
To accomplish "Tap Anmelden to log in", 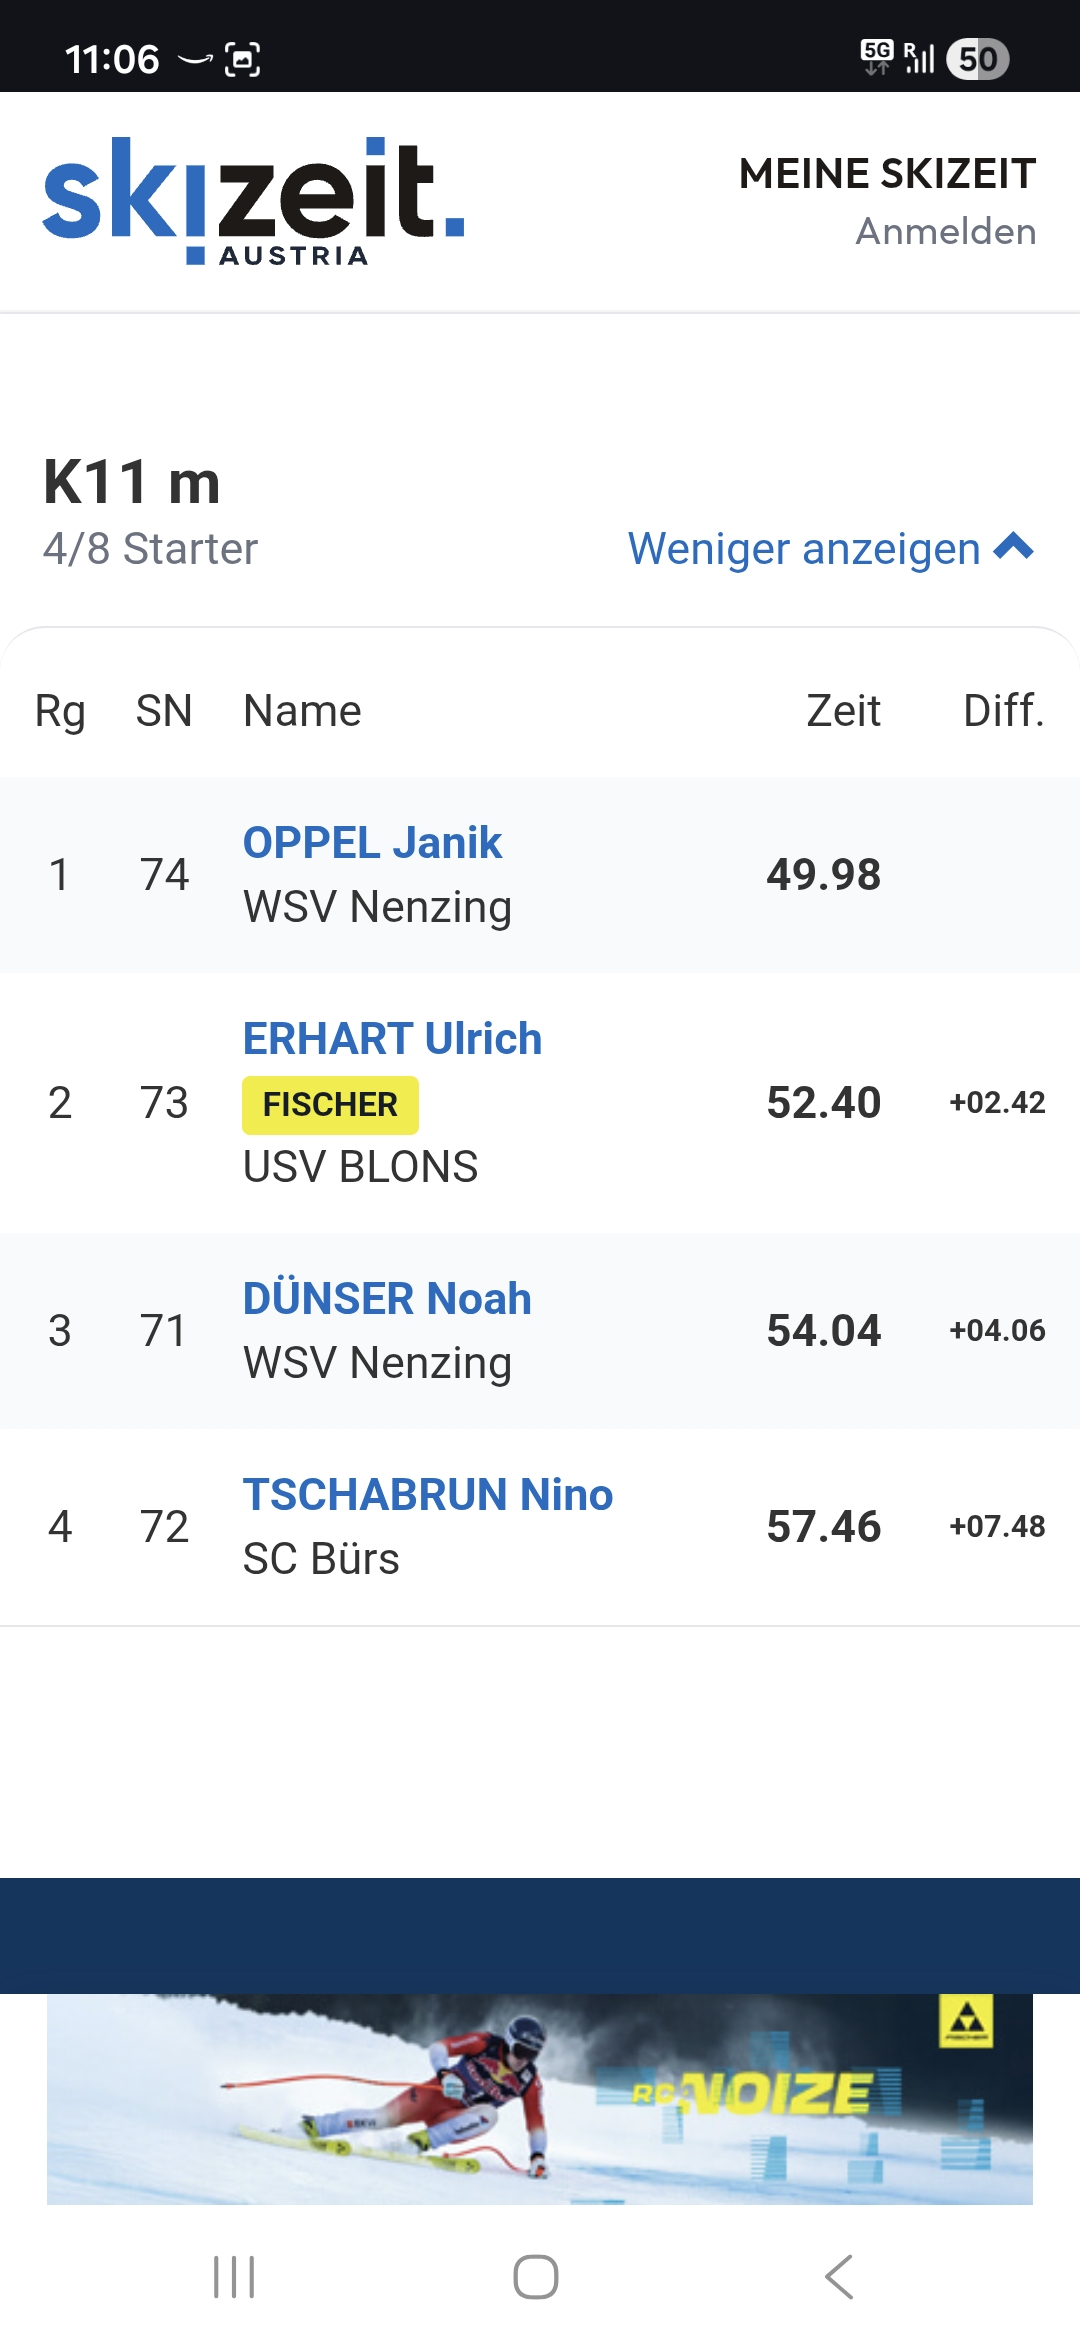I will 945,232.
